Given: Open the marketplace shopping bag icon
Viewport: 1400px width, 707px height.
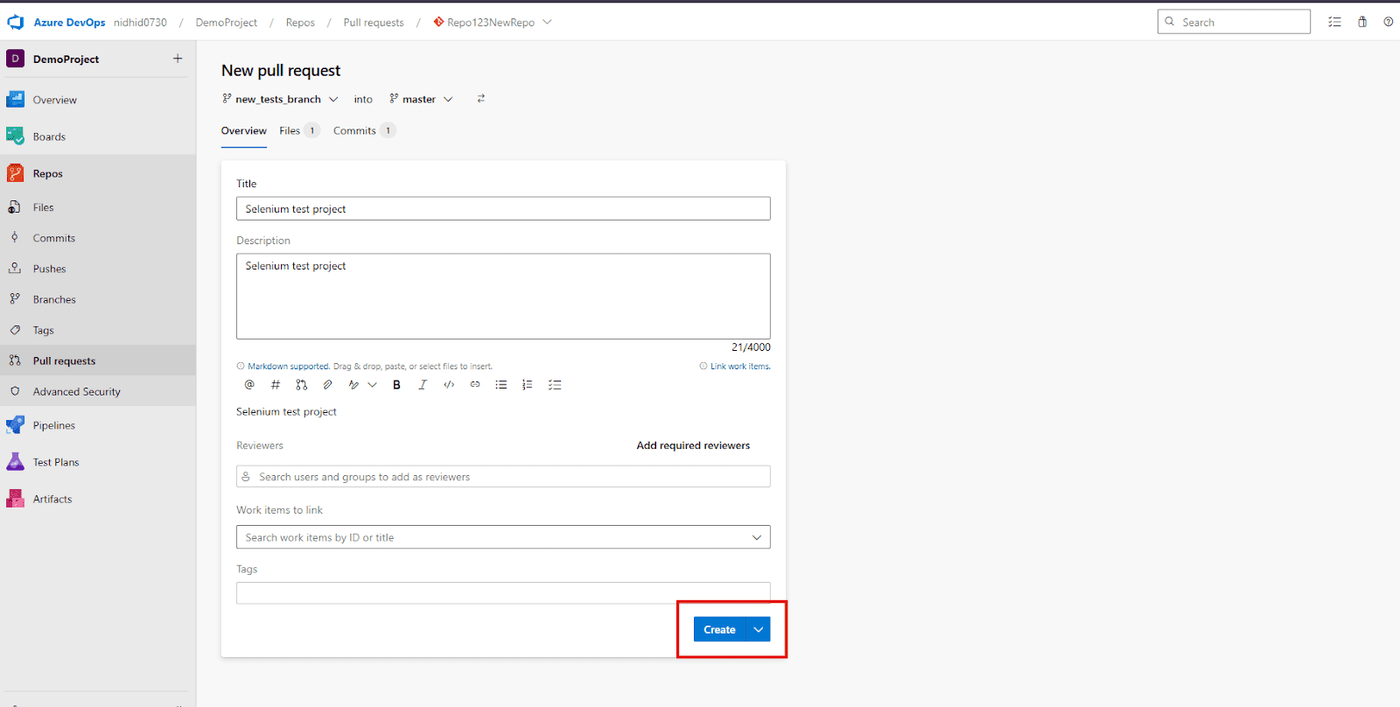Looking at the screenshot, I should (1362, 22).
